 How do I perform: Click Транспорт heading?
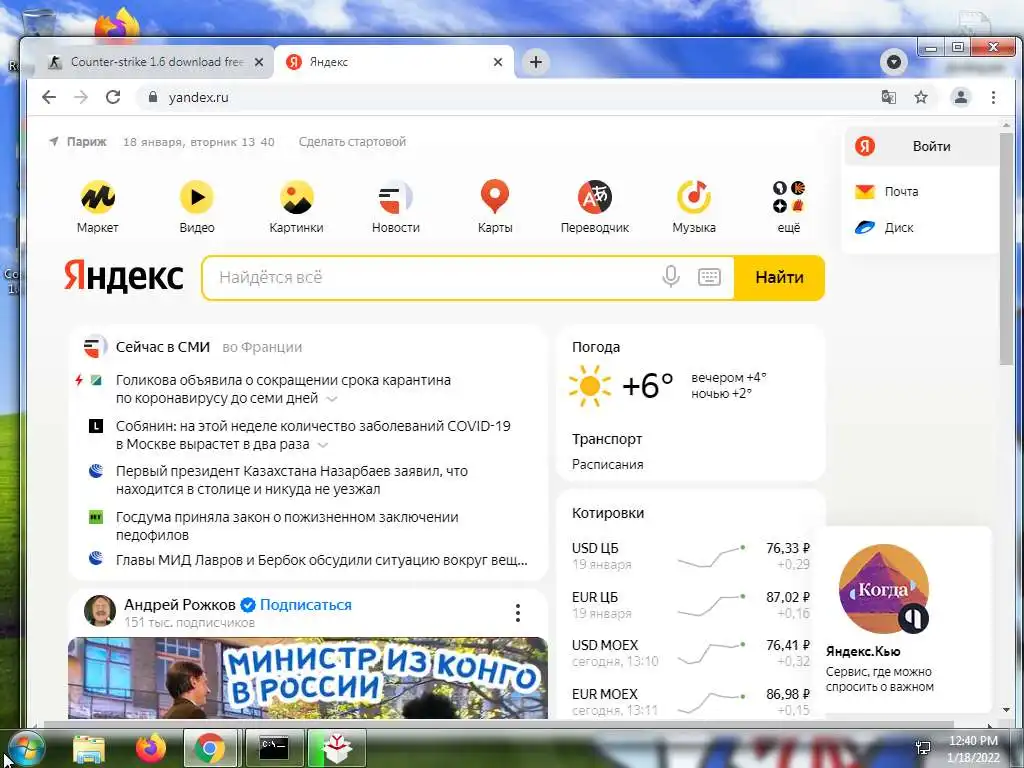click(607, 439)
